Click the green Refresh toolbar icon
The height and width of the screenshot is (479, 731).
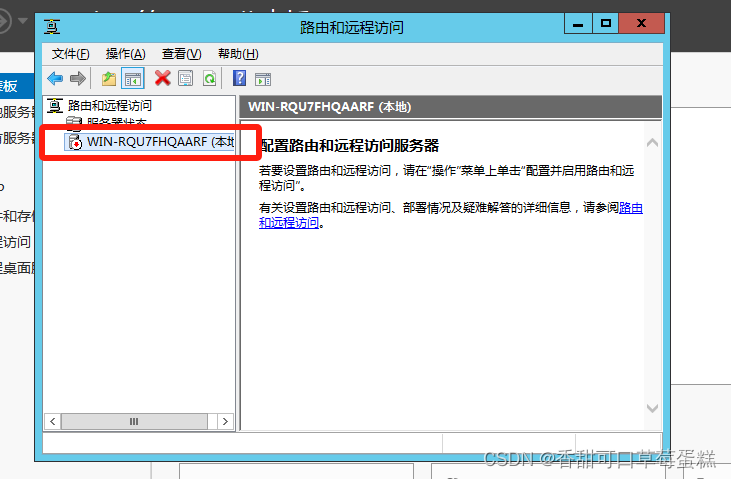pyautogui.click(x=209, y=78)
